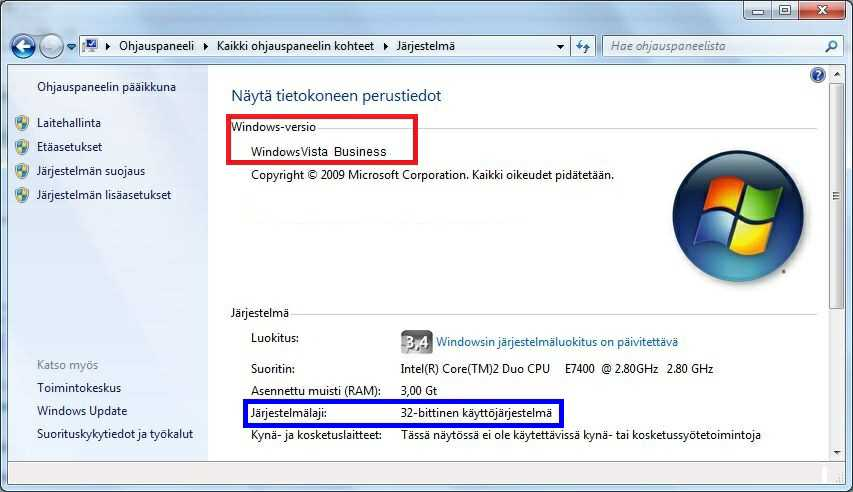
Task: Click the shield icon beside Laitehallinta
Action: (22, 123)
